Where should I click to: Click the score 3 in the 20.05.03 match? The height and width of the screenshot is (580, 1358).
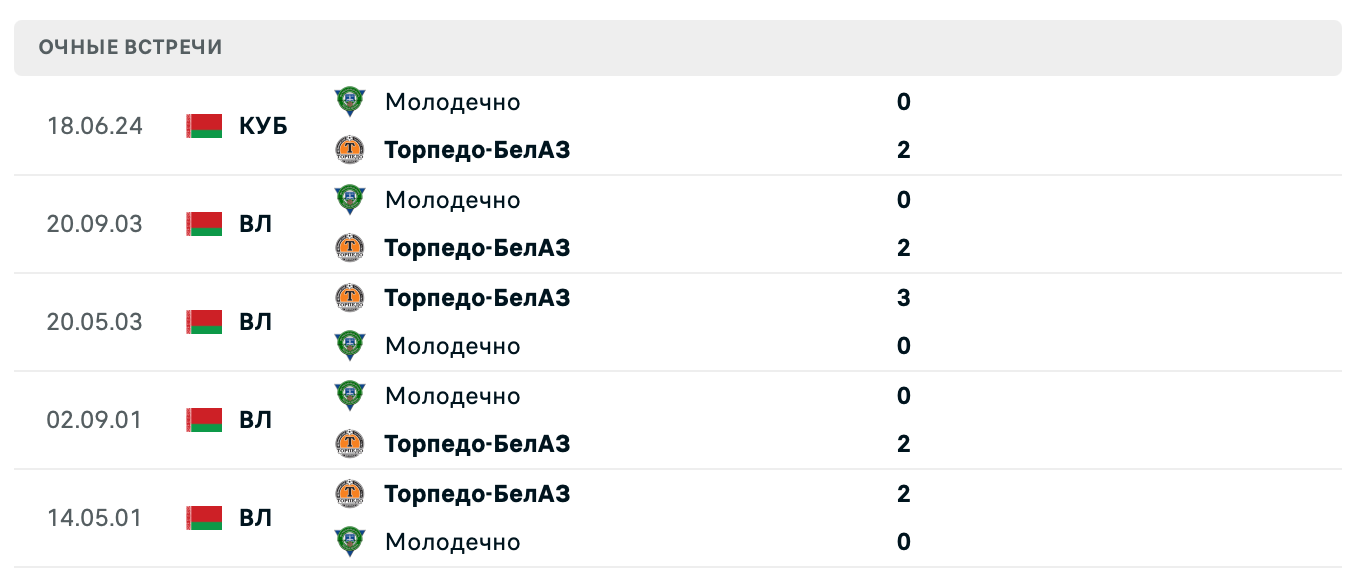coord(903,298)
